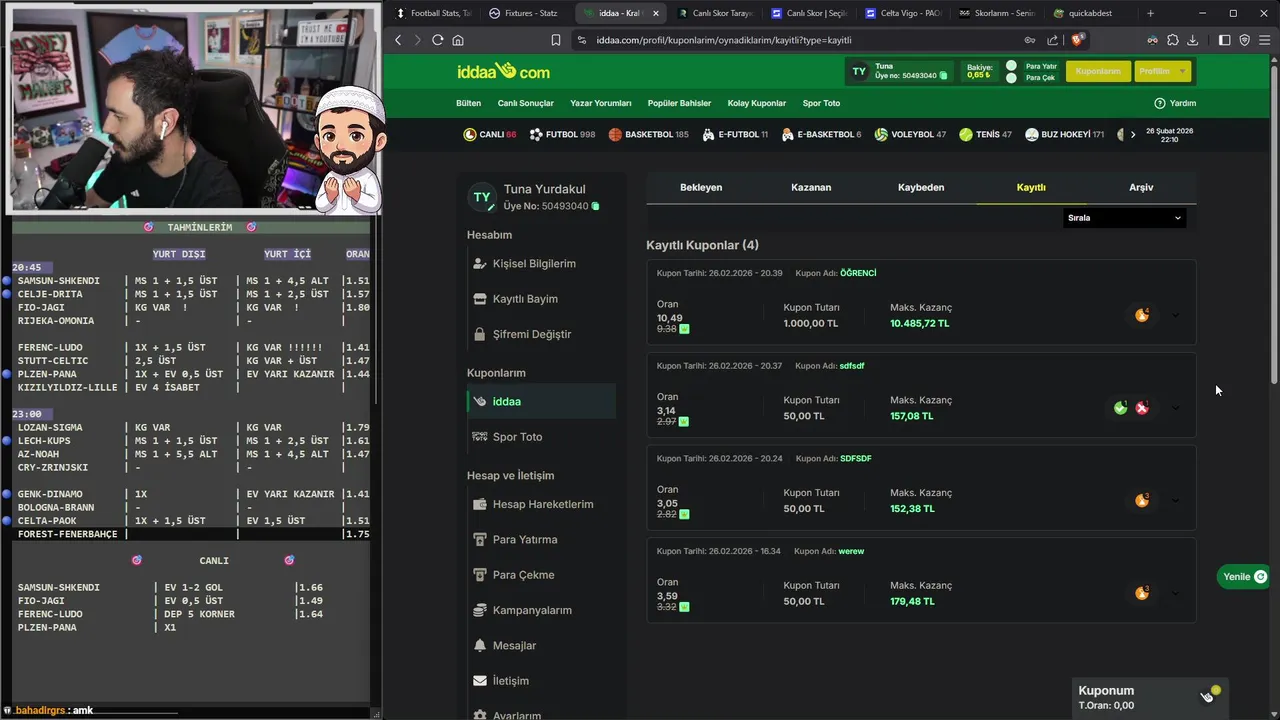Copy member number under Tuna Yurdakul
1280x720 pixels.
tap(595, 206)
